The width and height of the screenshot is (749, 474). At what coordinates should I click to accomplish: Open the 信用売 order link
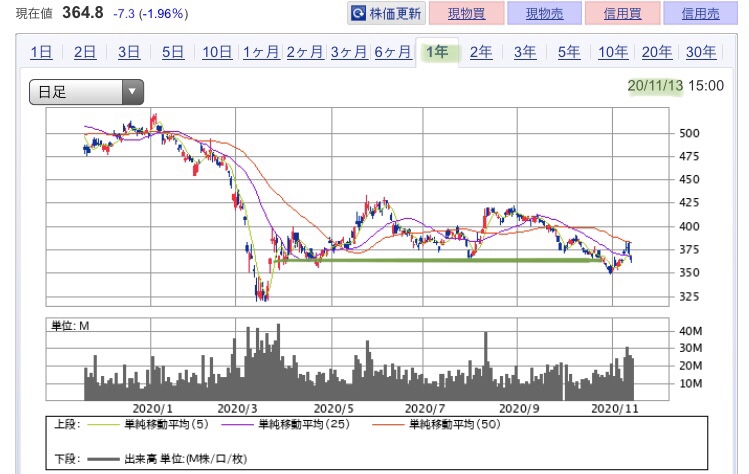(x=700, y=13)
